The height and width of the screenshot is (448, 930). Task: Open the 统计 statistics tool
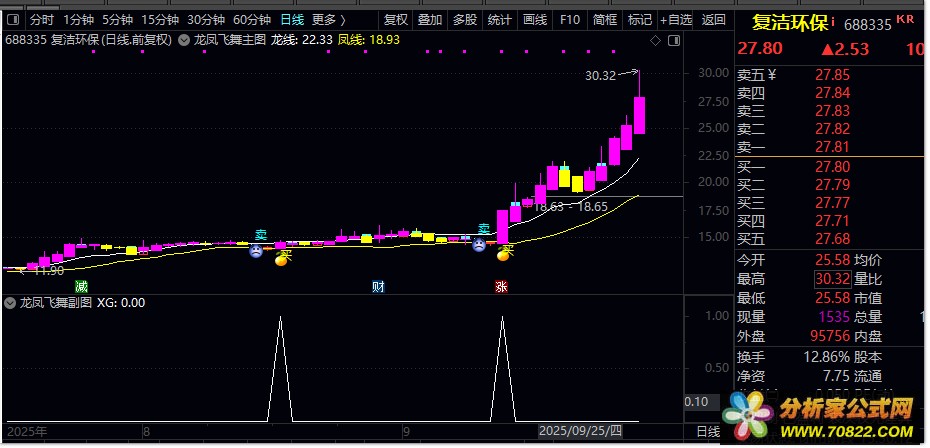[499, 20]
